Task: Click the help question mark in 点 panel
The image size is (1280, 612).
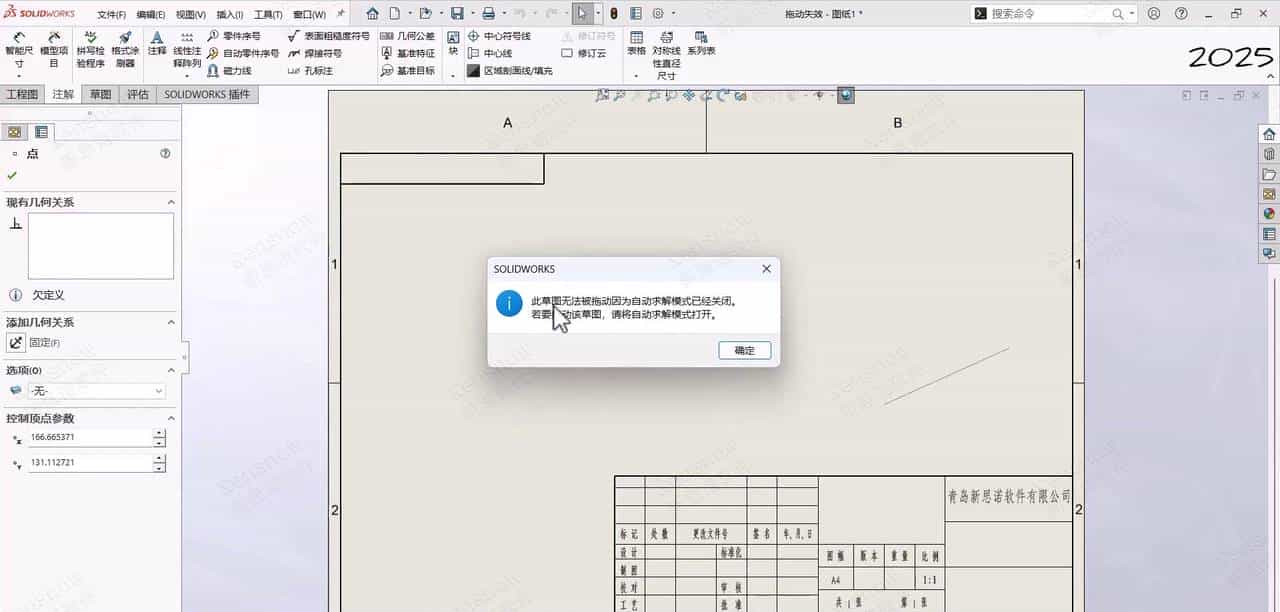Action: 165,153
